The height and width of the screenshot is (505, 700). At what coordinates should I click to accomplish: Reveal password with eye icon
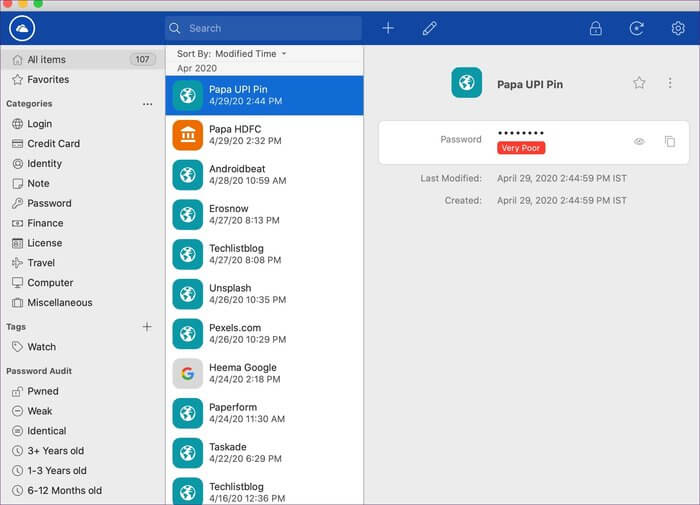coord(639,142)
